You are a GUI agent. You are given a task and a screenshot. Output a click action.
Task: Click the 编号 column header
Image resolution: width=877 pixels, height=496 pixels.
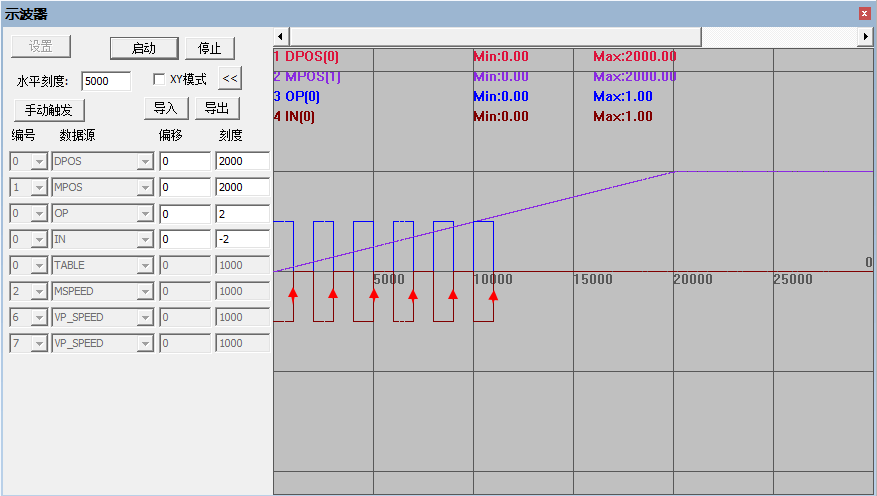coord(23,135)
